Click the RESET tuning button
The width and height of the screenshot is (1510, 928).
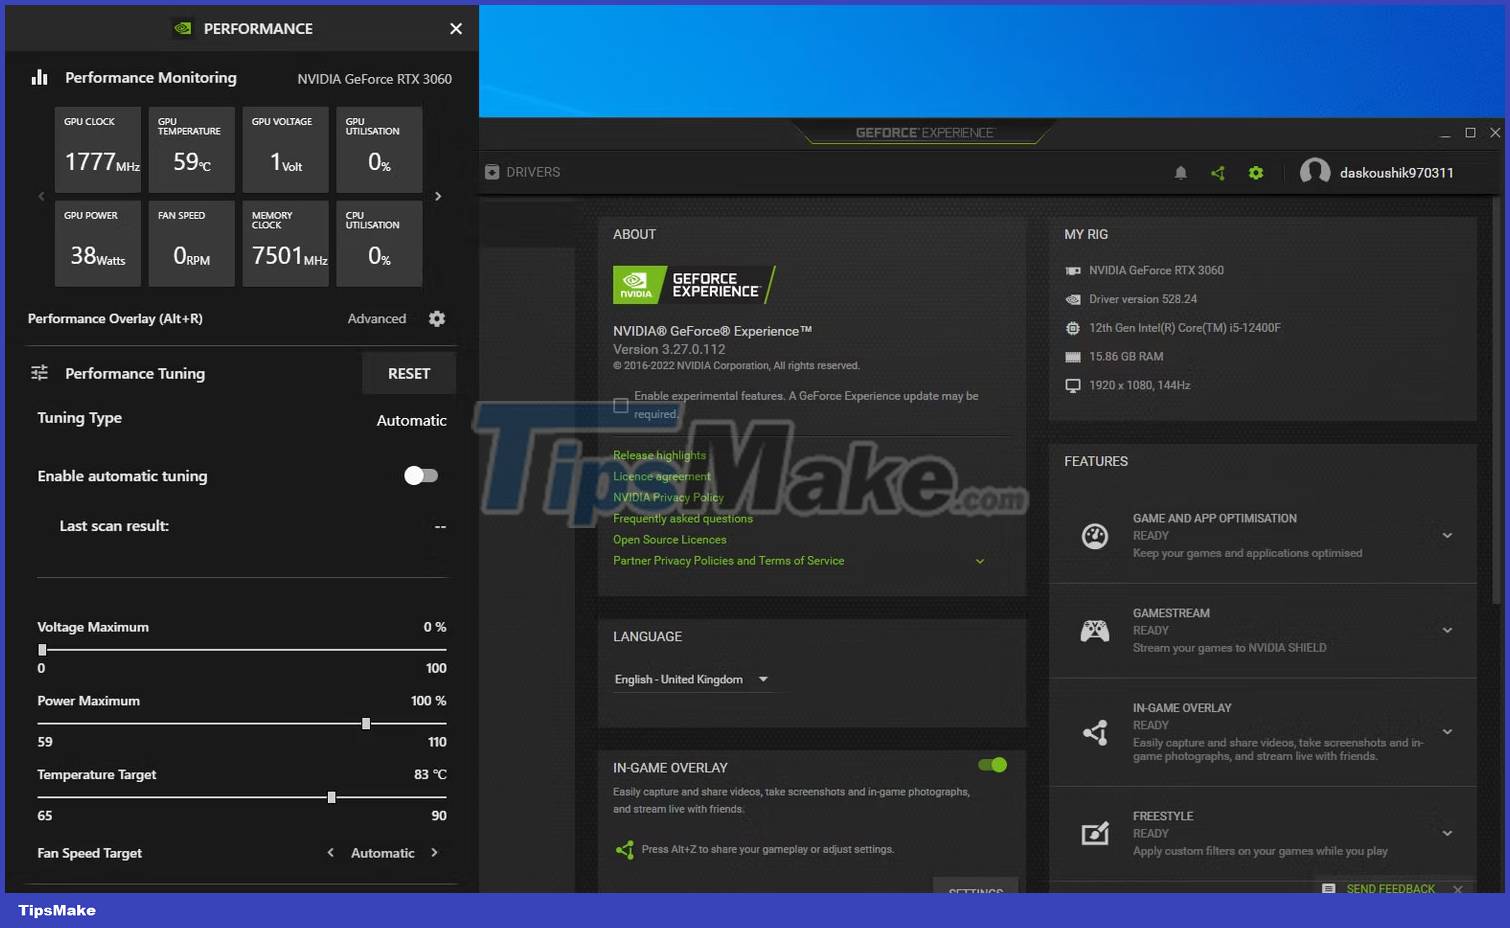pyautogui.click(x=409, y=373)
